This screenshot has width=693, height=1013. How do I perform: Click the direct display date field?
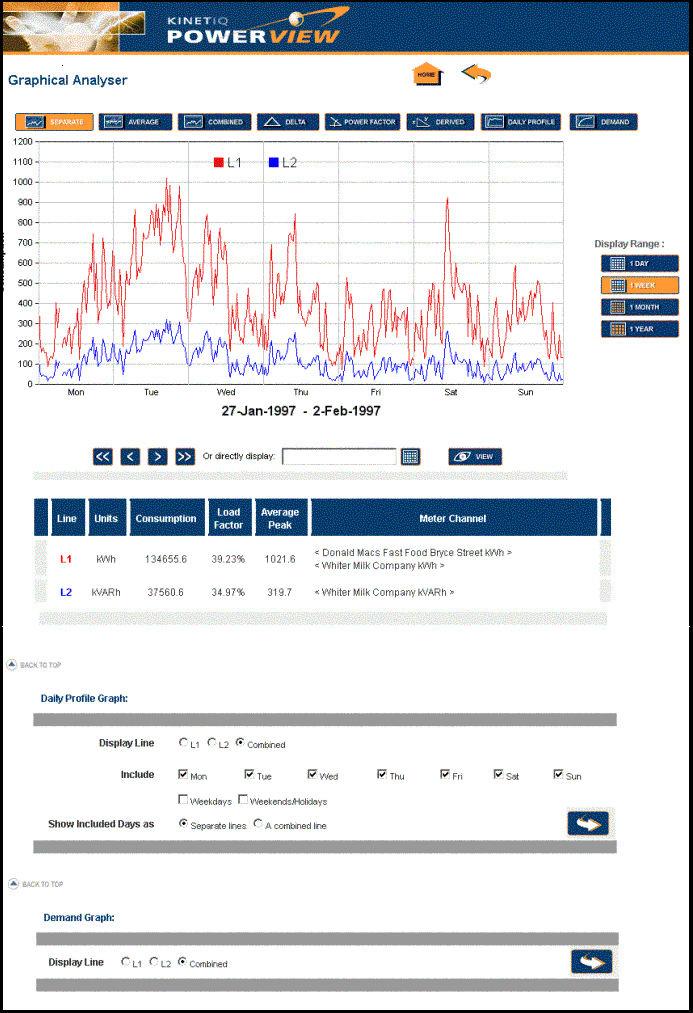point(339,457)
